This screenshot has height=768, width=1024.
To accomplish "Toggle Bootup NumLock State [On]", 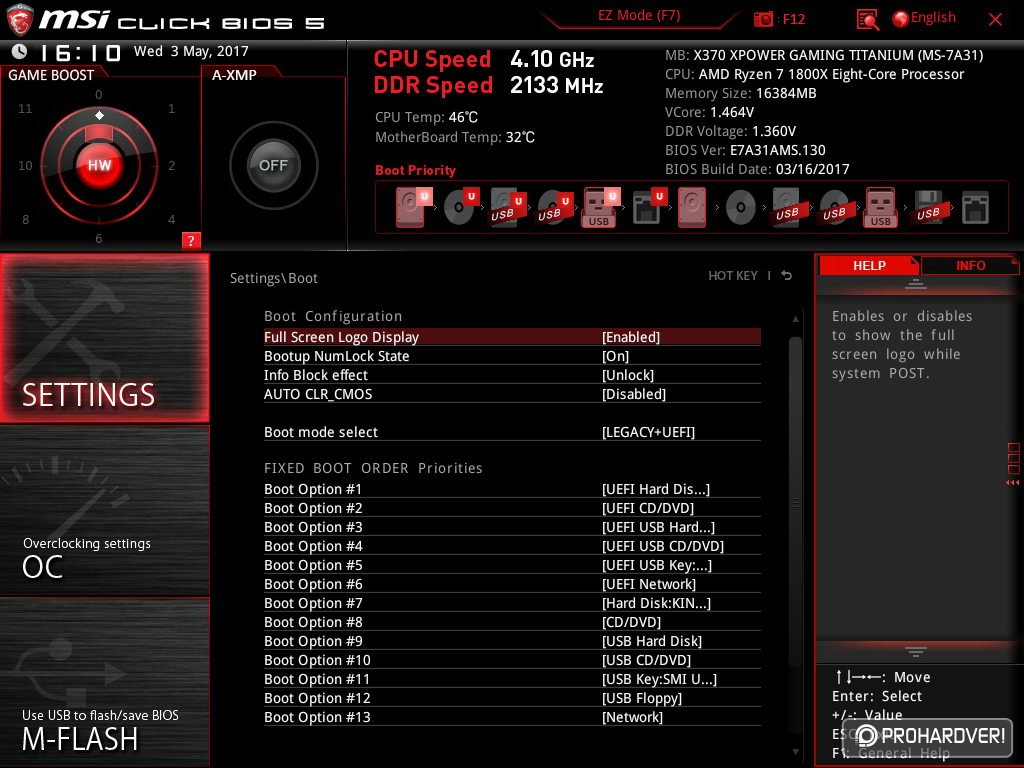I will tap(512, 356).
